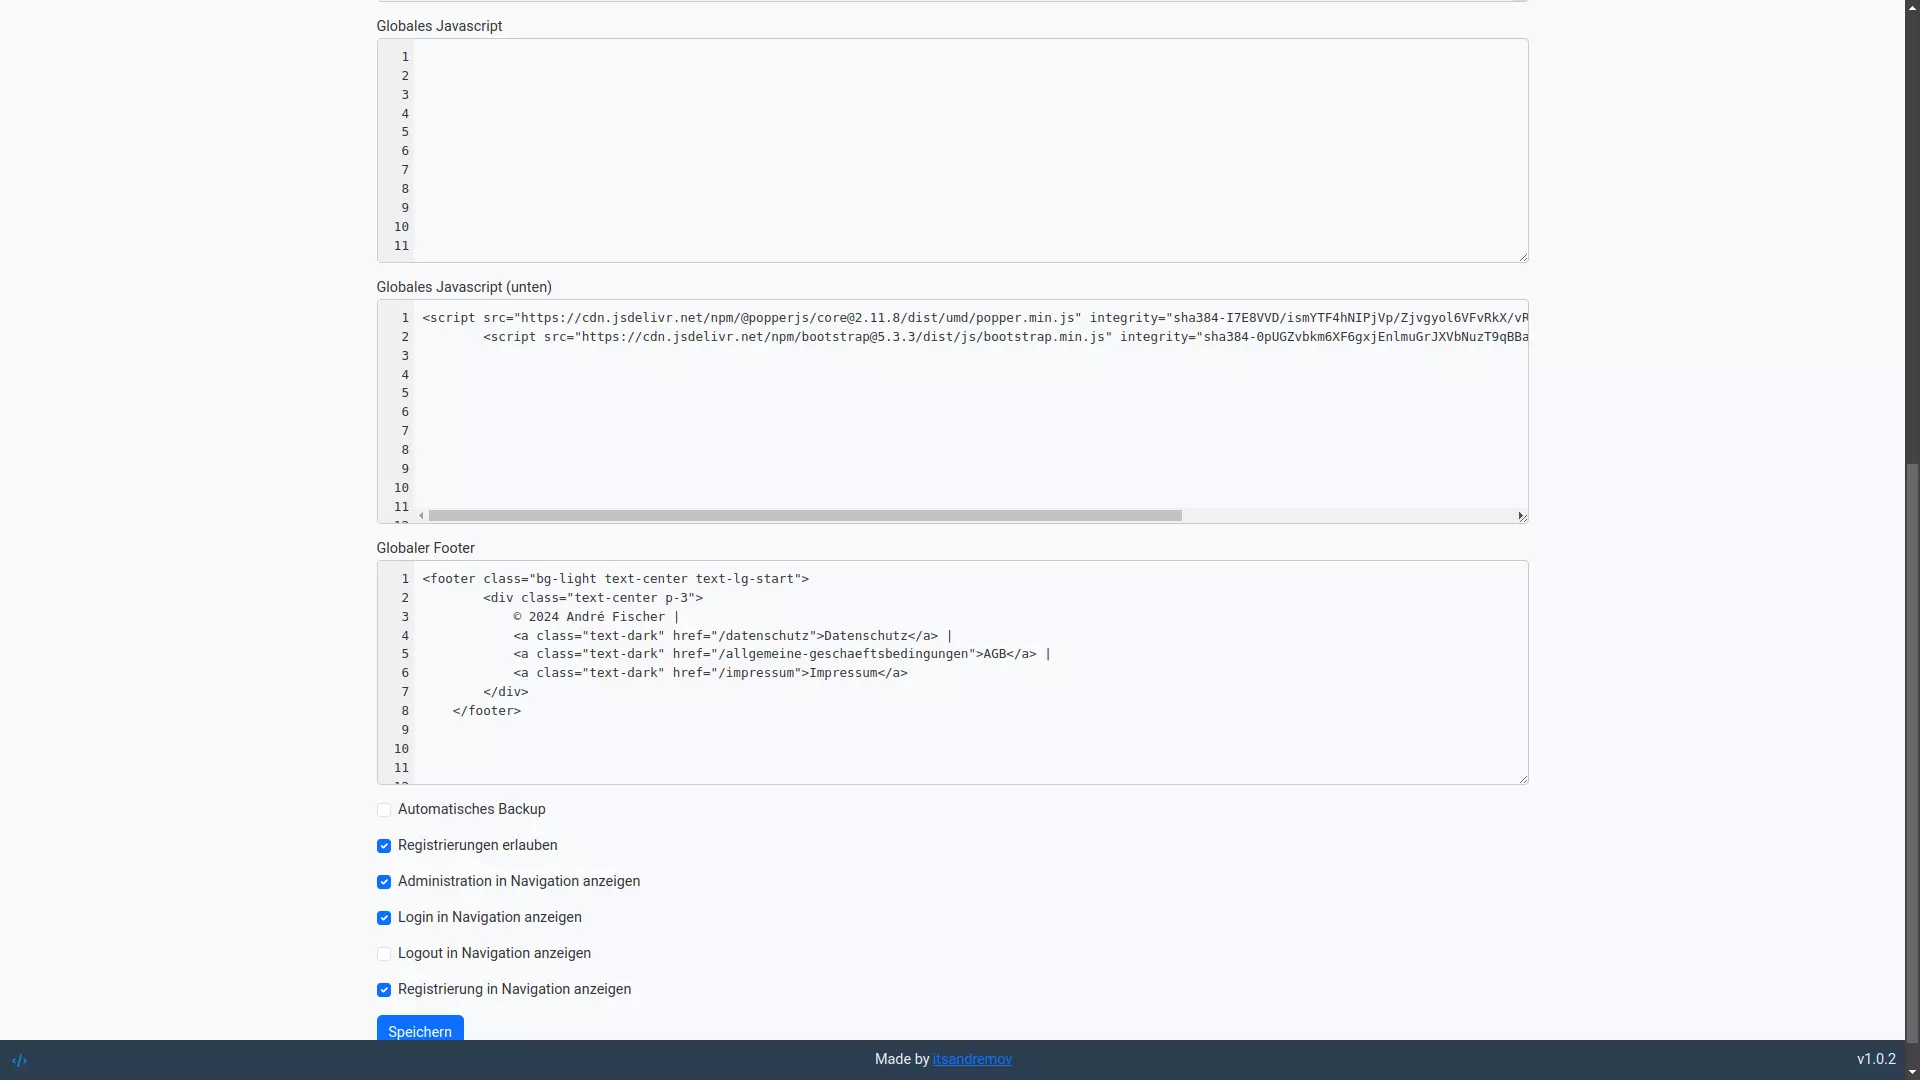Click into the Globales Javascript (unten) editor

pos(952,412)
